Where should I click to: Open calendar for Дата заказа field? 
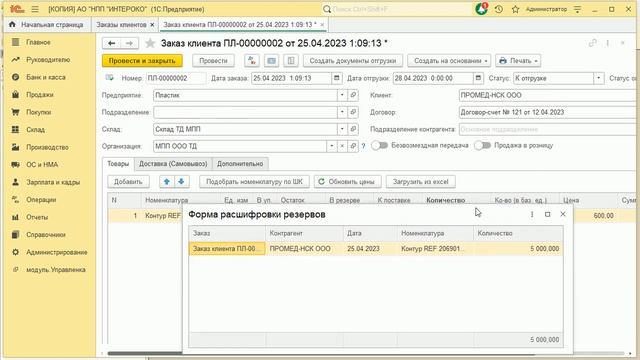(x=336, y=78)
